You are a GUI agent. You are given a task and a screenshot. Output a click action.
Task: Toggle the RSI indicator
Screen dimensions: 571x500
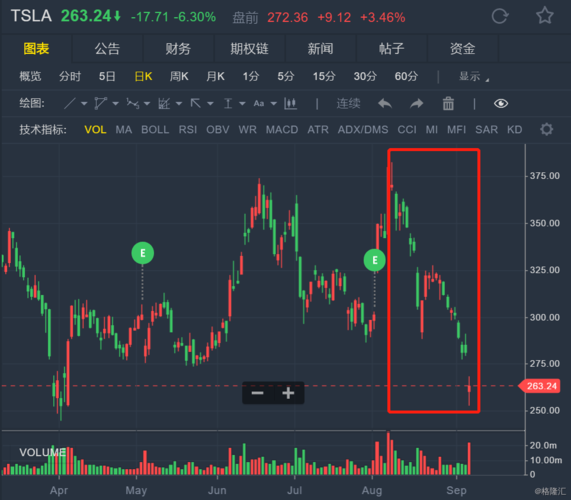[188, 130]
